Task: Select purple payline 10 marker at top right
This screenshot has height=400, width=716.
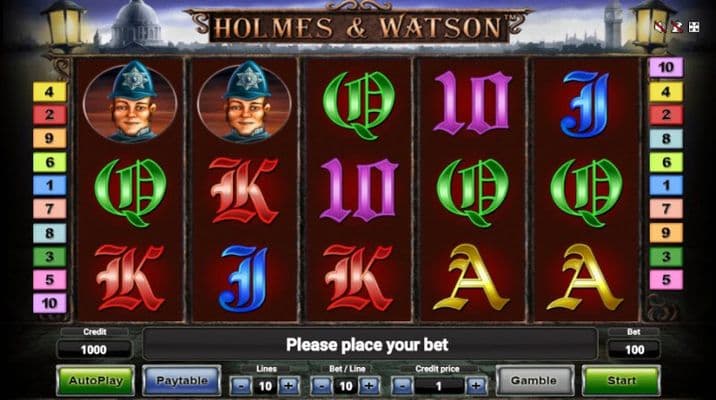Action: [666, 68]
